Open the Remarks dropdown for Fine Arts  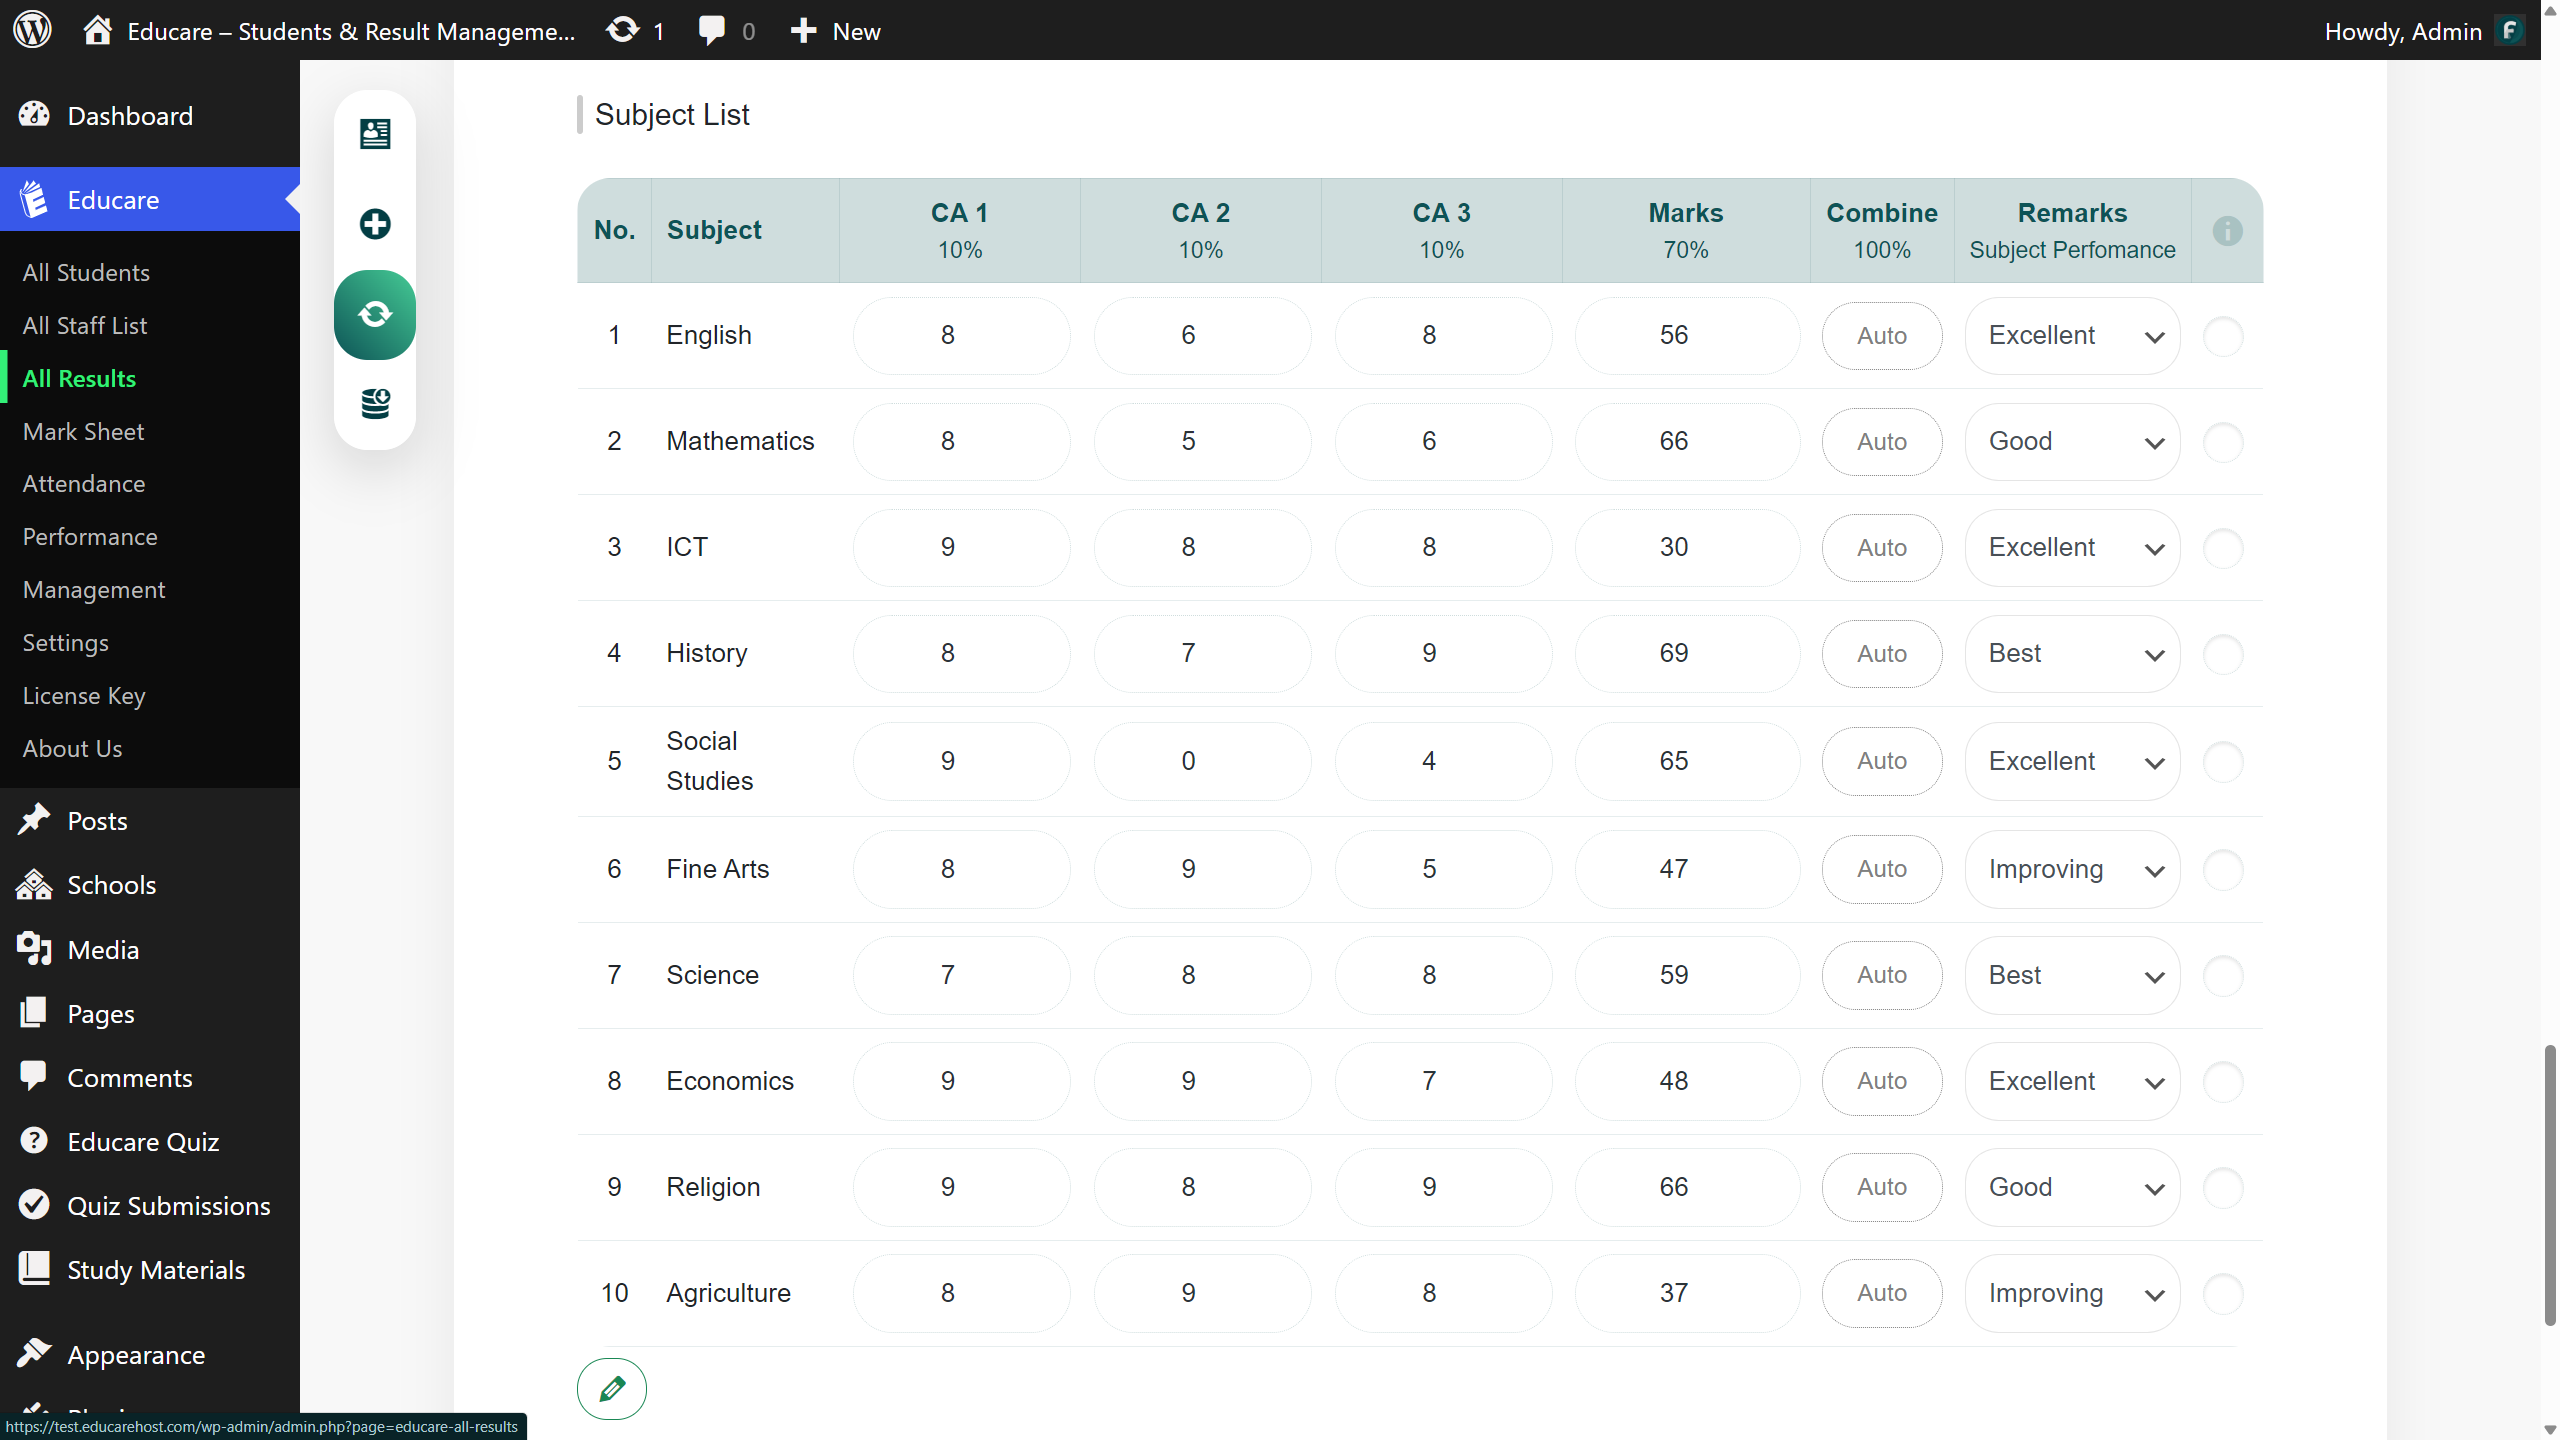(x=2072, y=870)
